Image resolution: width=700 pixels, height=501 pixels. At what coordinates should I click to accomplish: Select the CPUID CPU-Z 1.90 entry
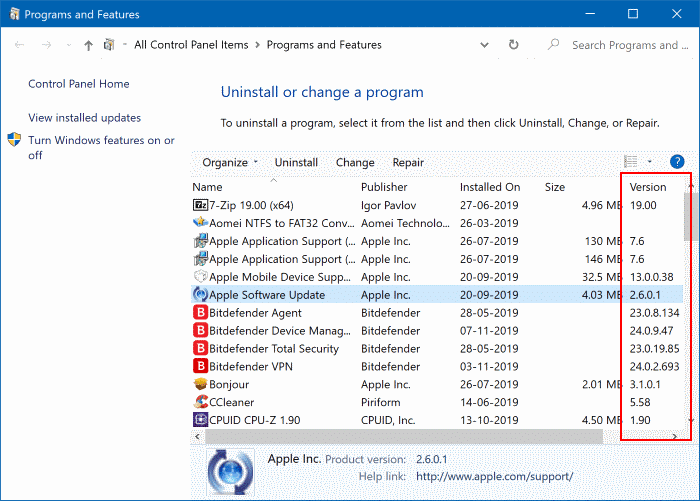(x=254, y=420)
